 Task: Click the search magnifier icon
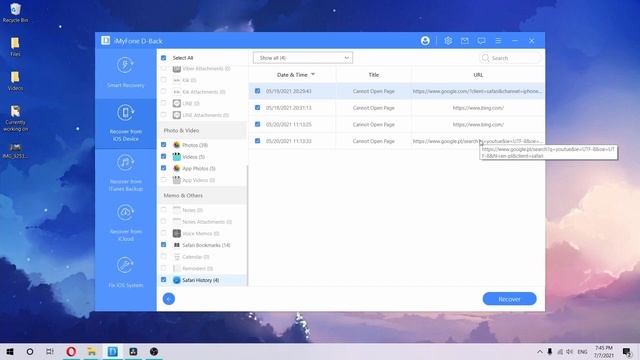click(485, 58)
